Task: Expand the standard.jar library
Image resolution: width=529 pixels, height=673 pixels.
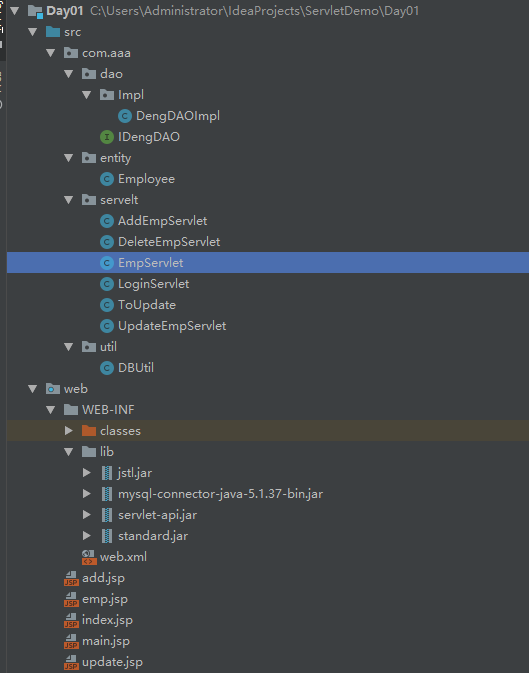Action: coord(87,536)
